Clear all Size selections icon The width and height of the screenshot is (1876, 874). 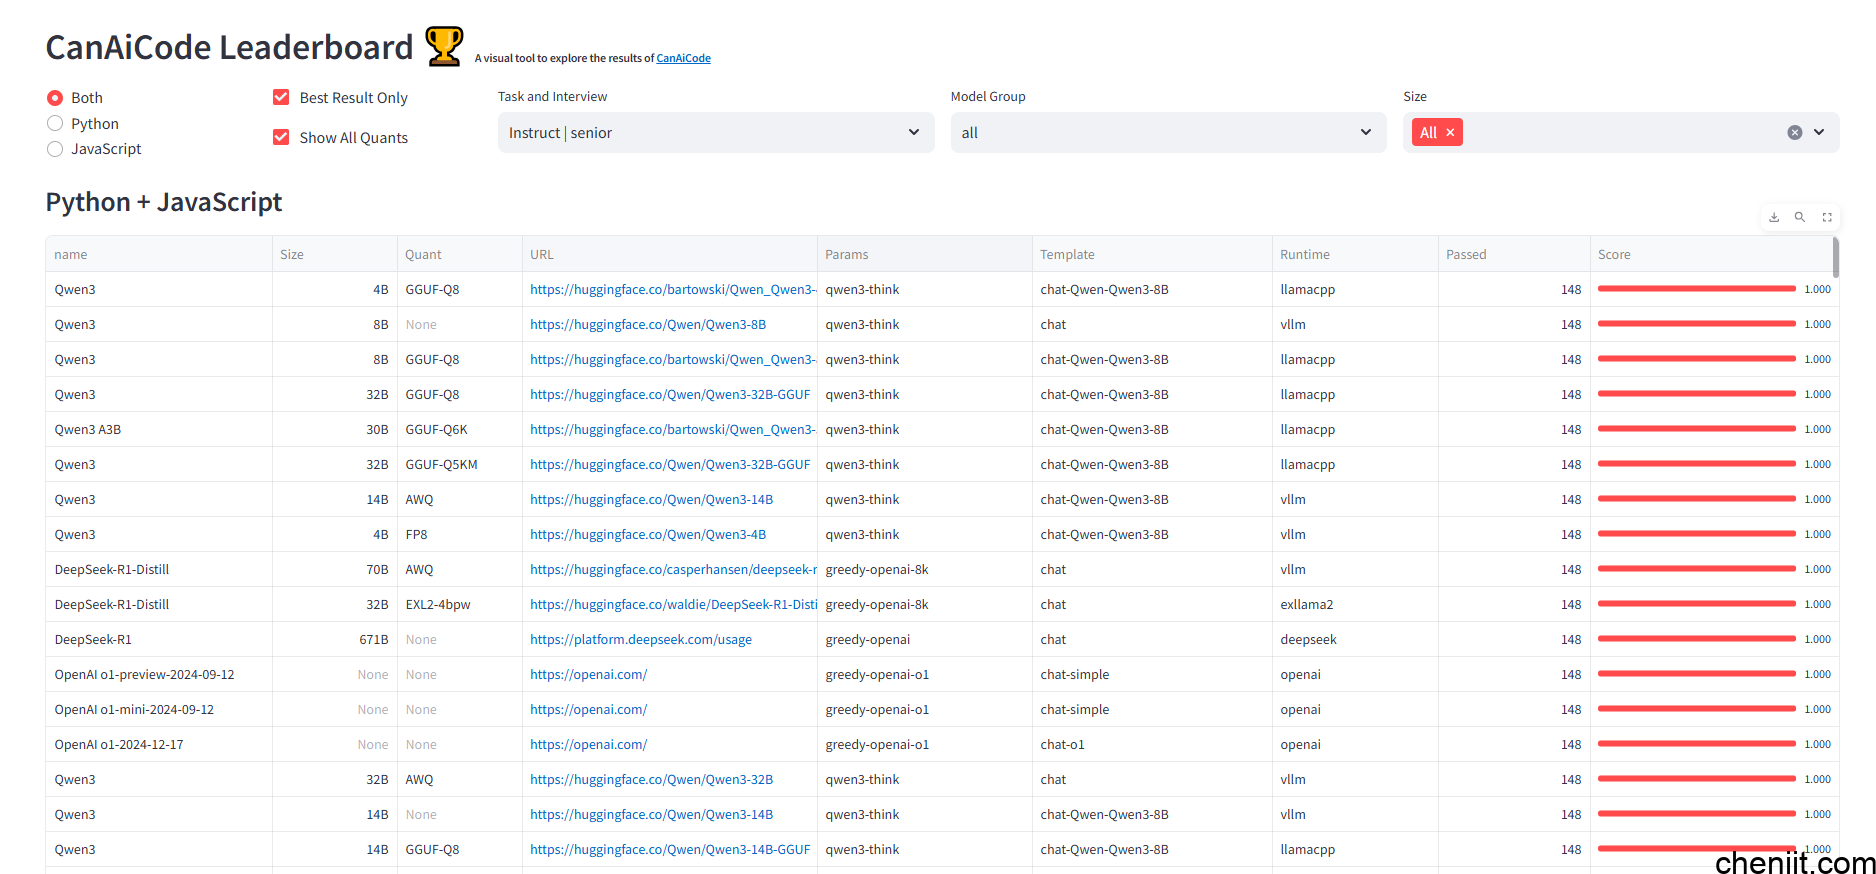(1795, 133)
